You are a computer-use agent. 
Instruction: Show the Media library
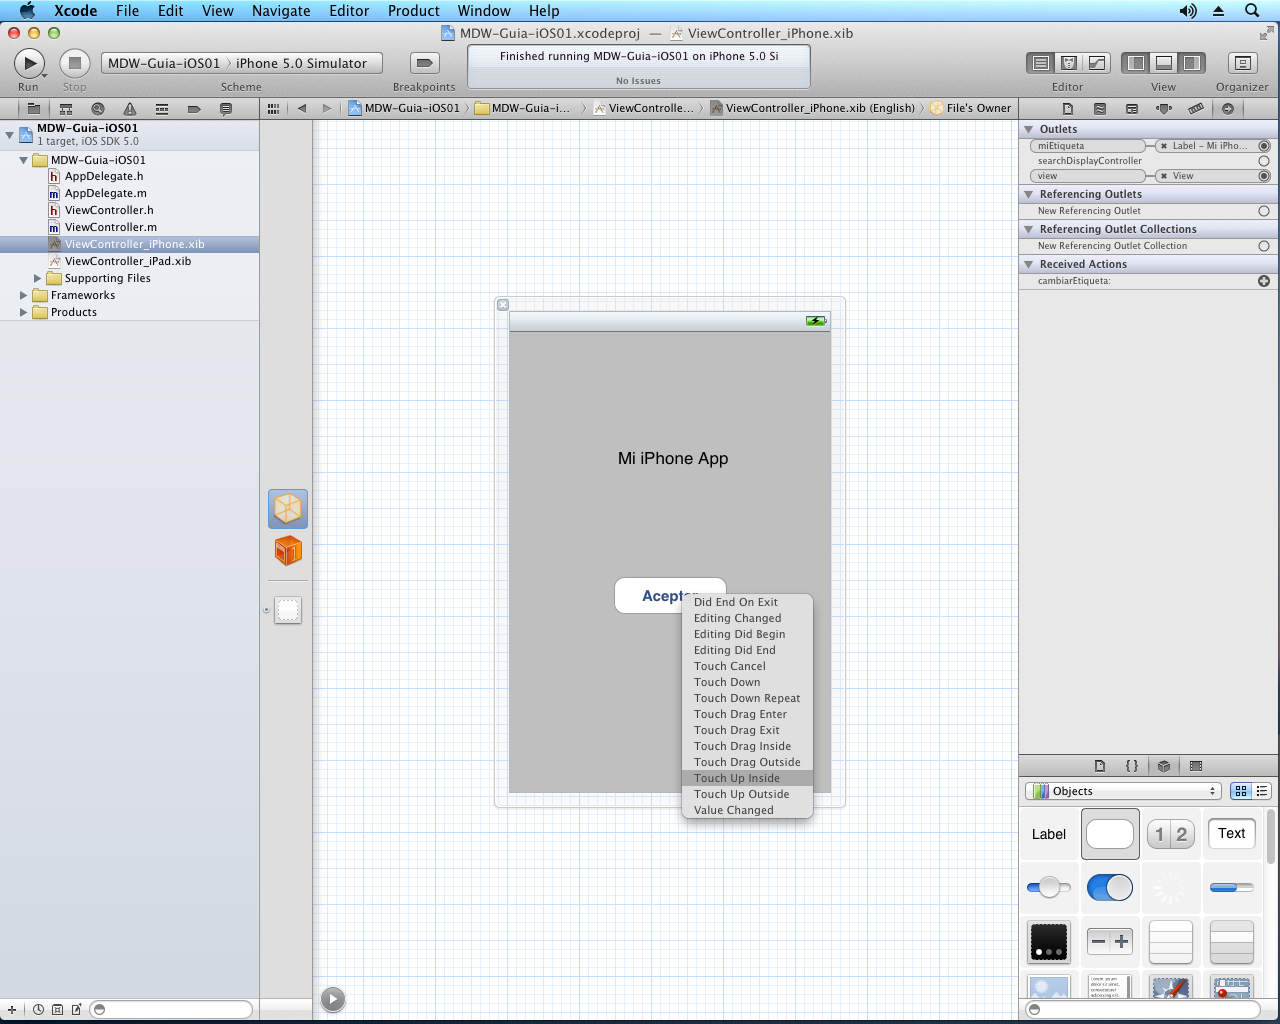pos(1196,766)
